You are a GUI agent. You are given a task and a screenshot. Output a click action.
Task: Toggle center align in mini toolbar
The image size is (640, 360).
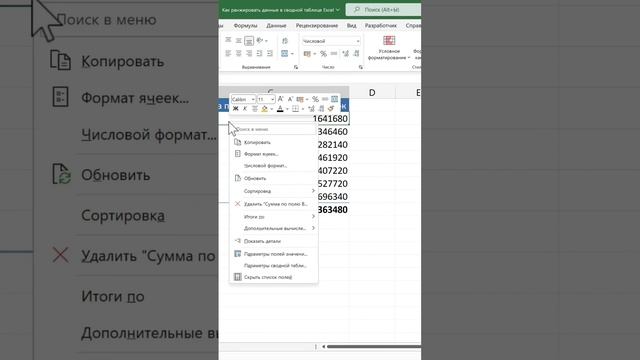[x=255, y=109]
